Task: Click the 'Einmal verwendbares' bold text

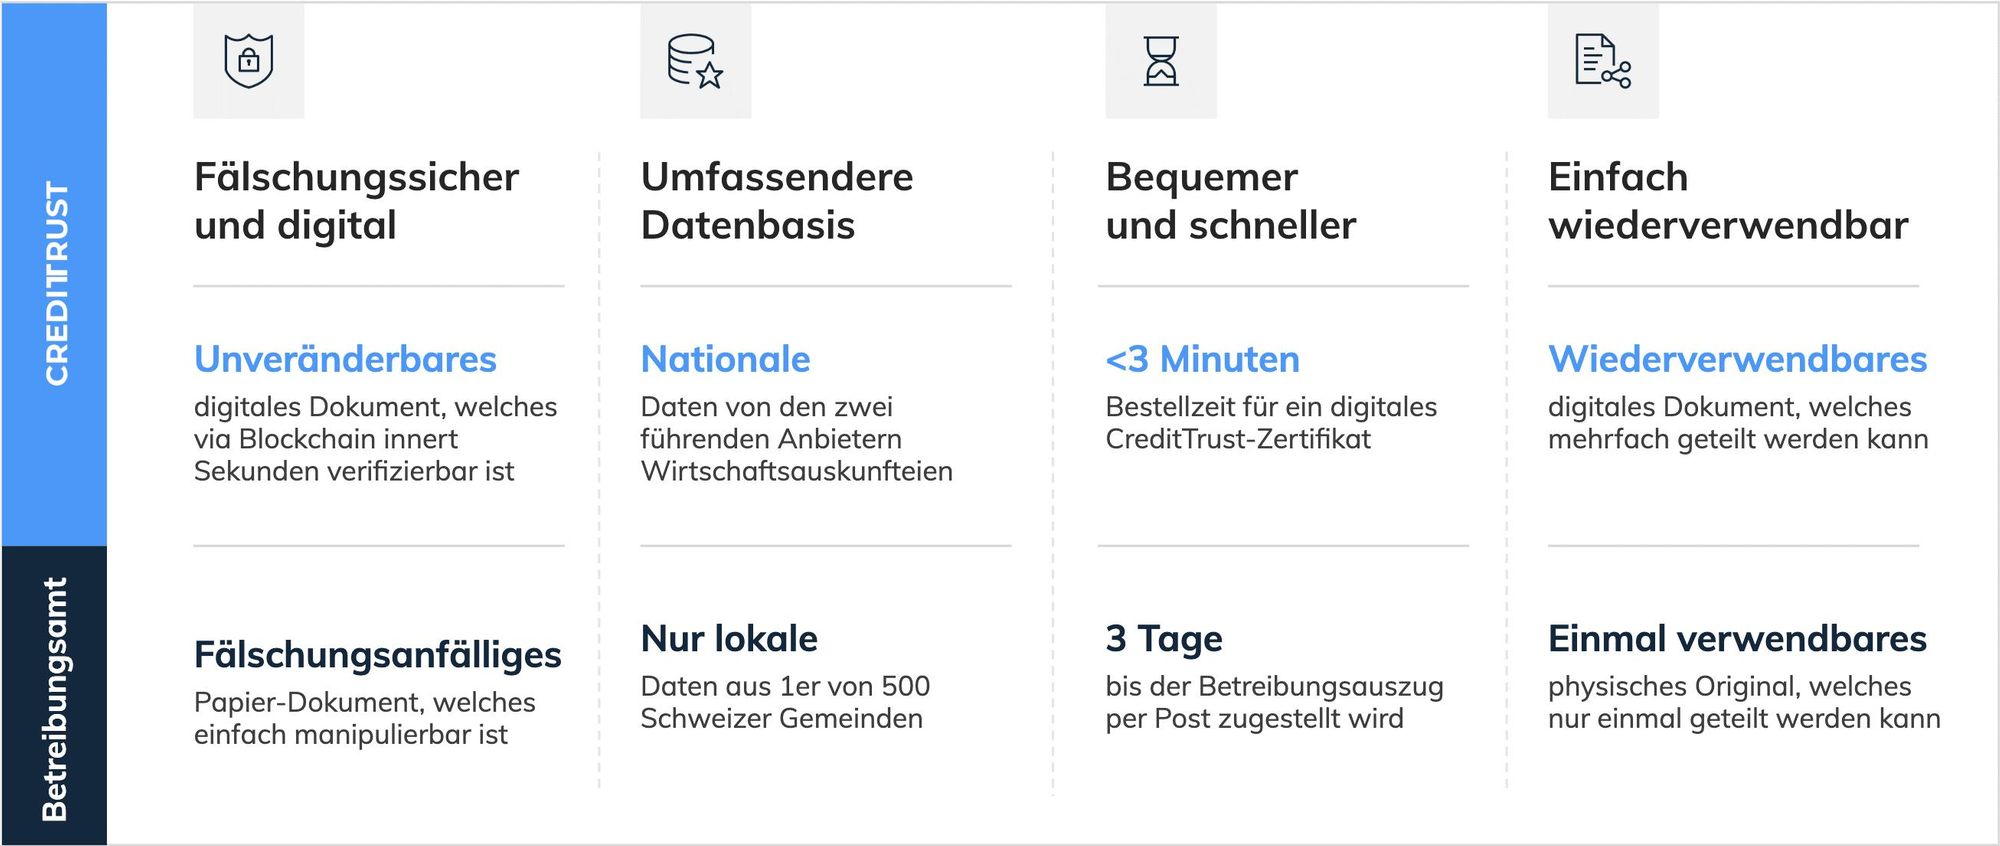Action: pyautogui.click(x=1737, y=638)
